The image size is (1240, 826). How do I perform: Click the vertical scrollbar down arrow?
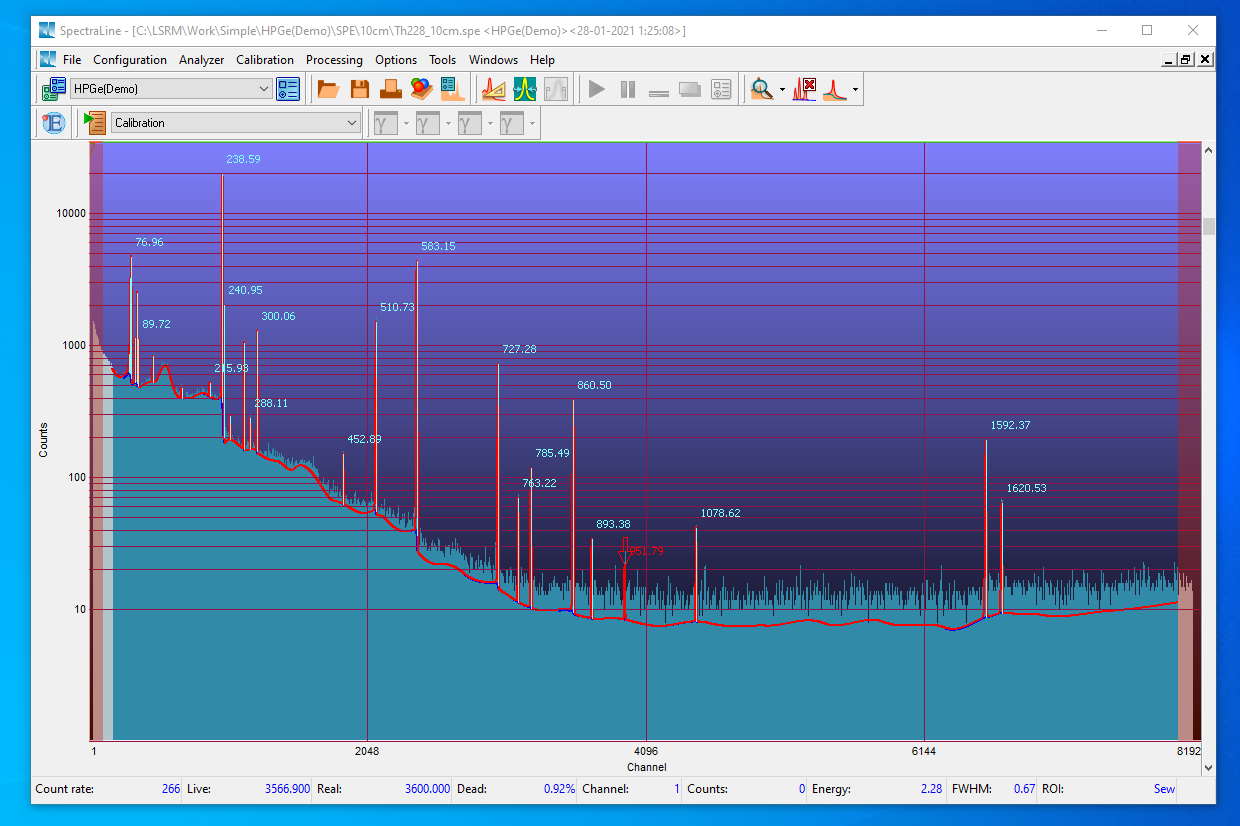tap(1208, 767)
